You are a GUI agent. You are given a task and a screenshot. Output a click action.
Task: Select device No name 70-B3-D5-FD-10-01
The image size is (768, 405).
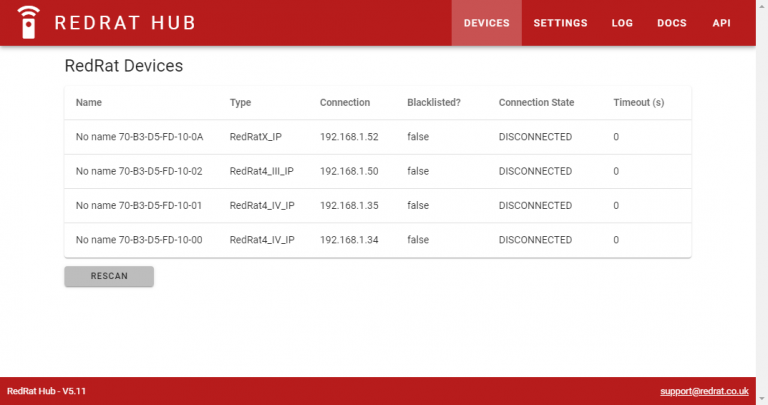click(139, 206)
